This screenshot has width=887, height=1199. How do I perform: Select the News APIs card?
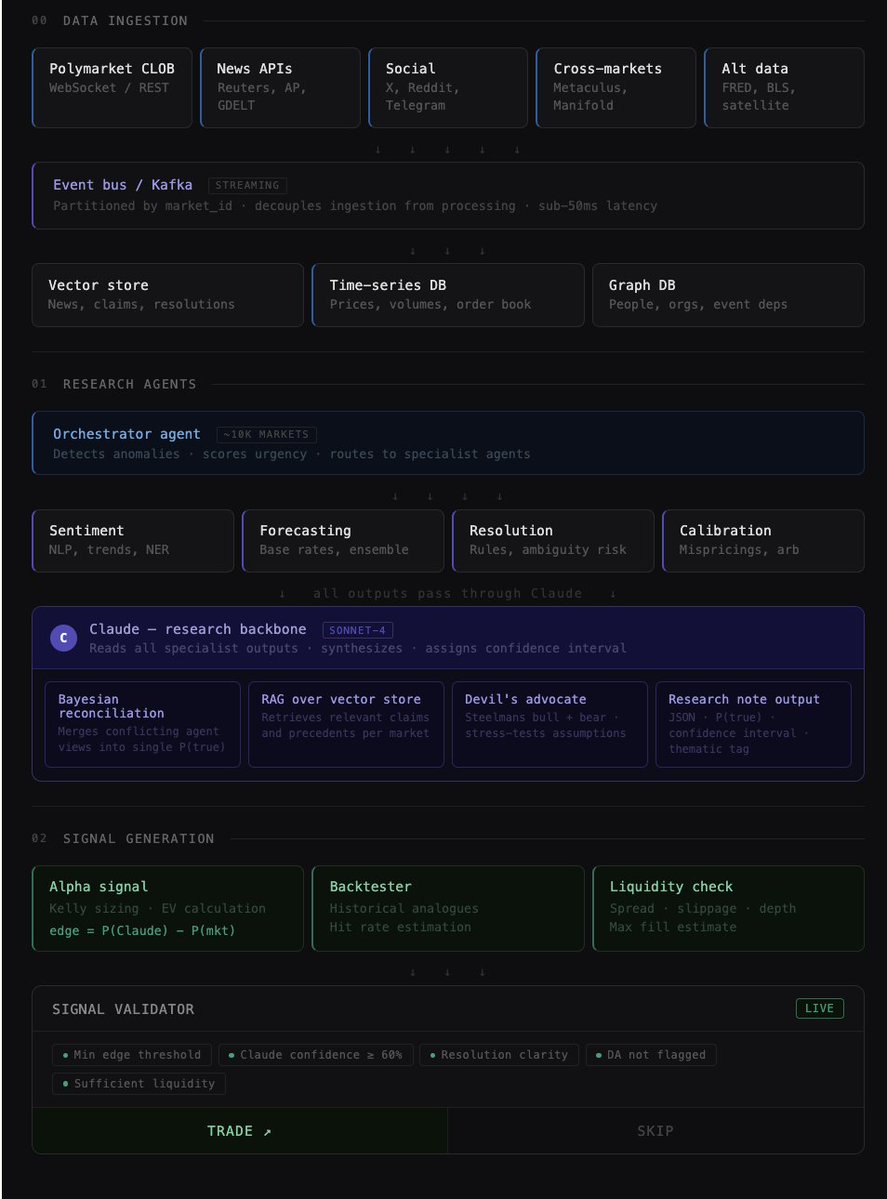click(x=280, y=87)
